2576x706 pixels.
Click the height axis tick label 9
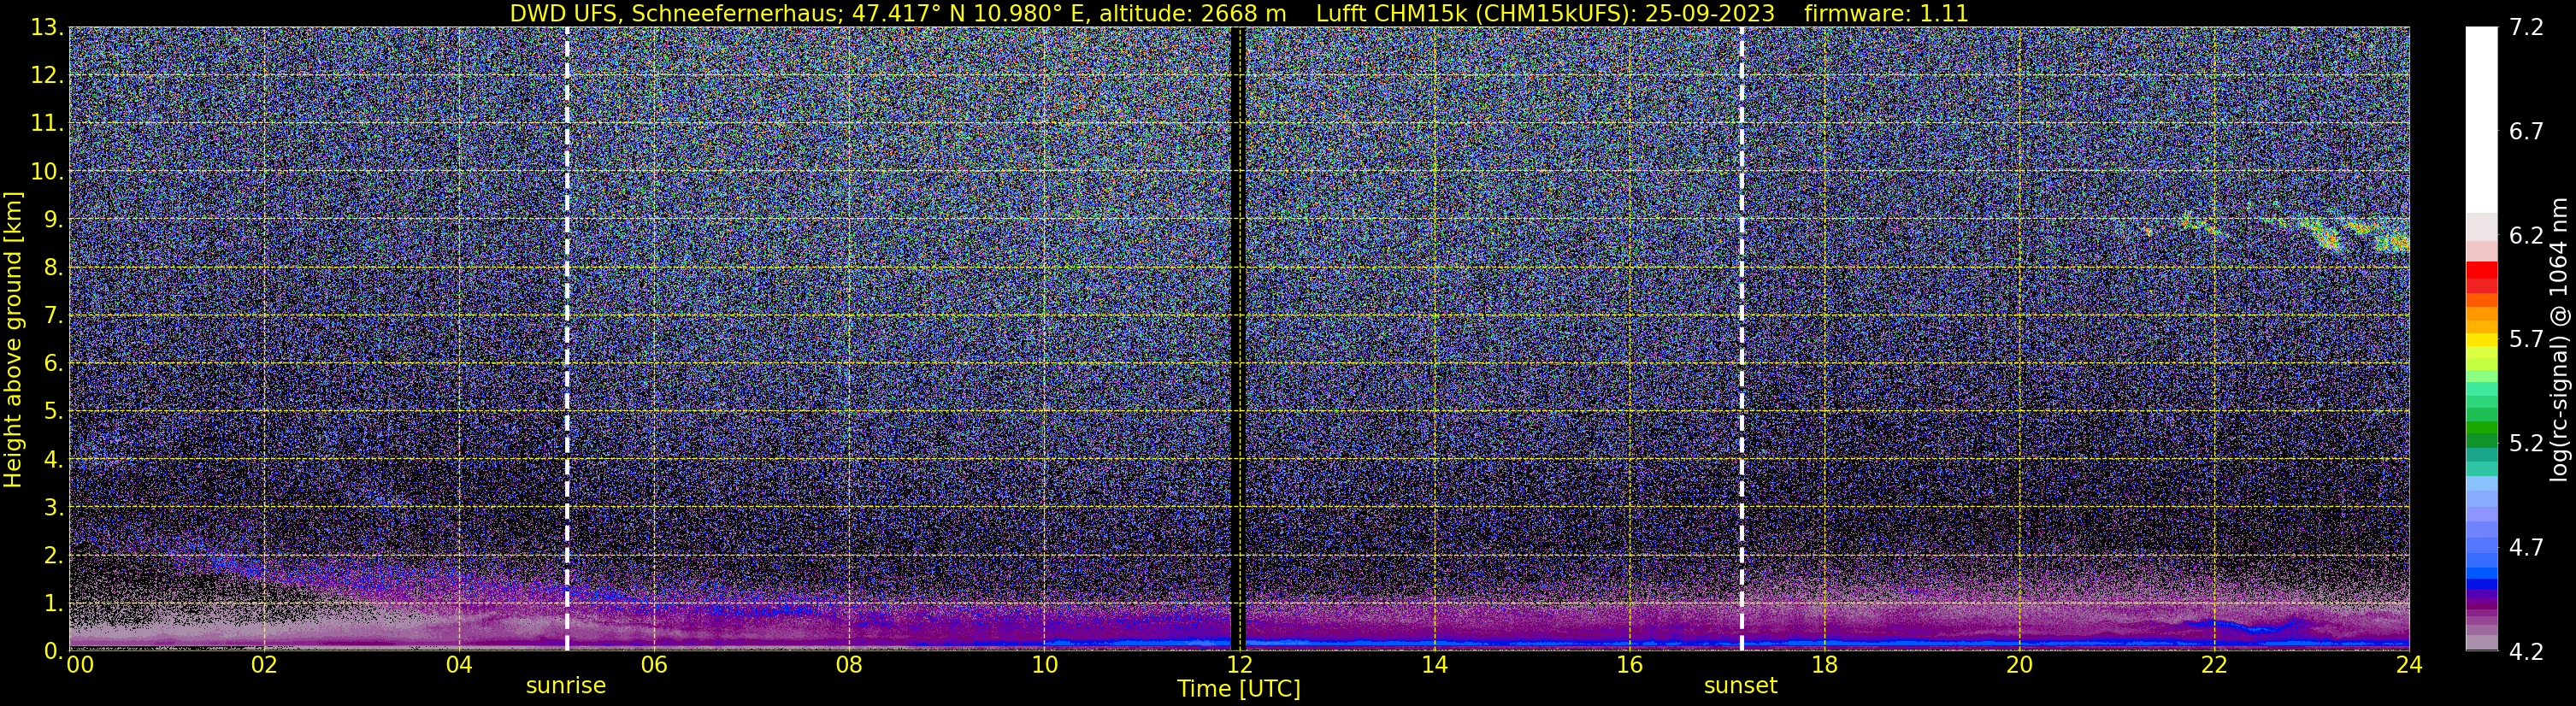53,220
